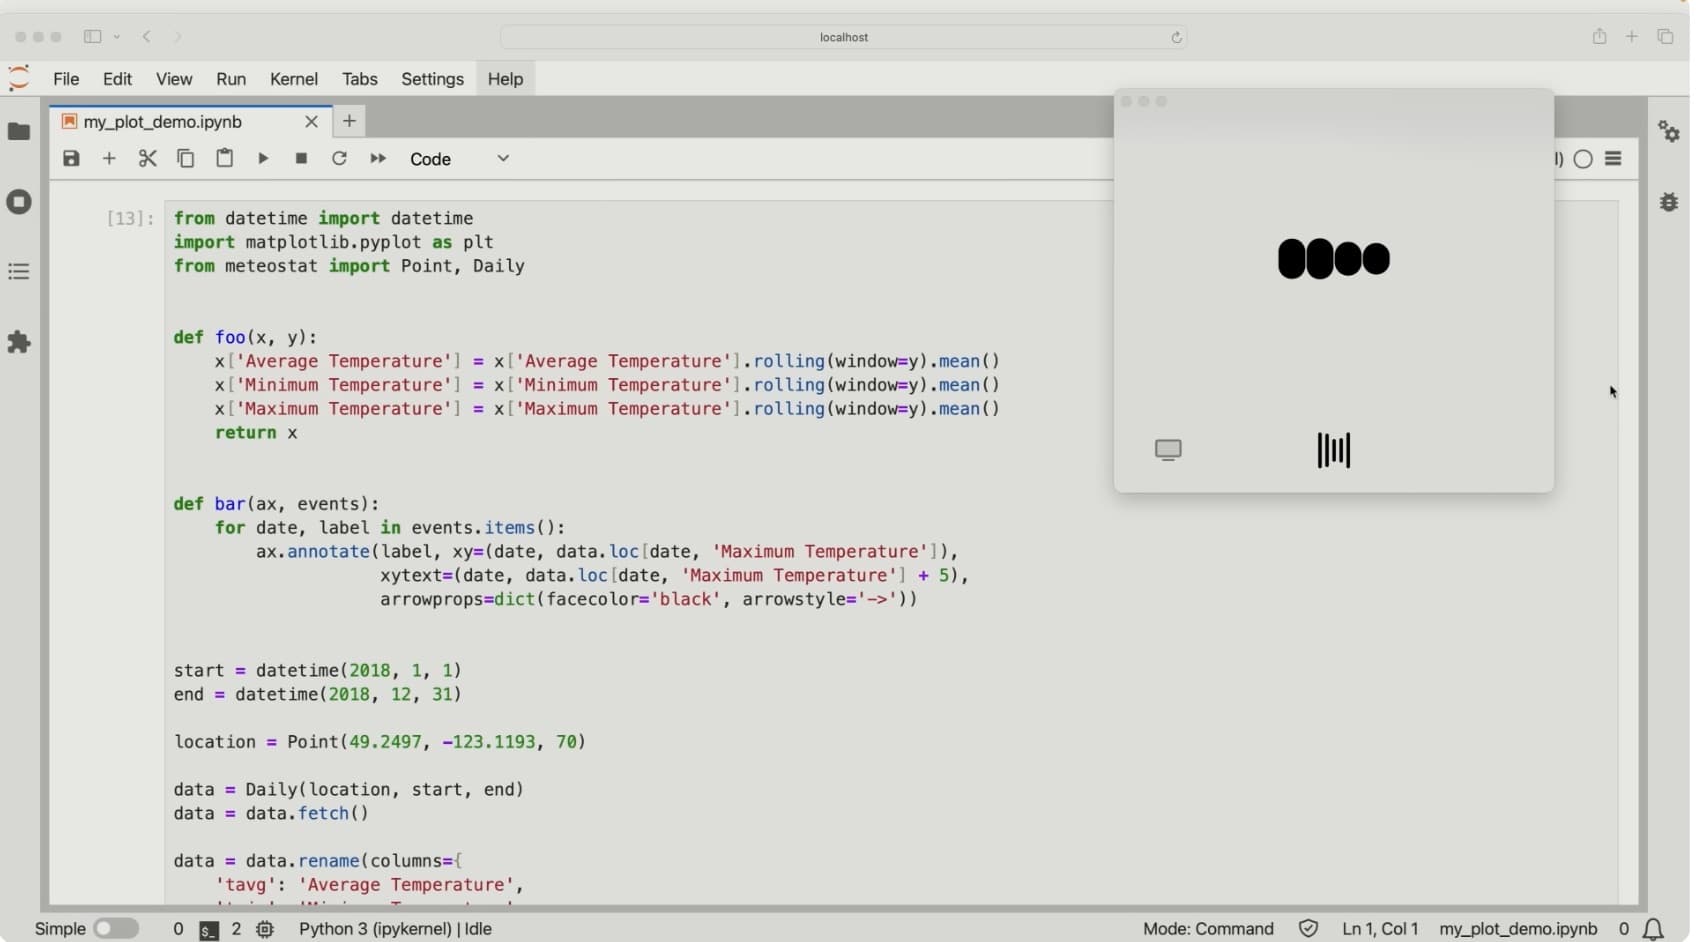Cut the selected cell with scissors icon
This screenshot has width=1696, height=942.
147,159
